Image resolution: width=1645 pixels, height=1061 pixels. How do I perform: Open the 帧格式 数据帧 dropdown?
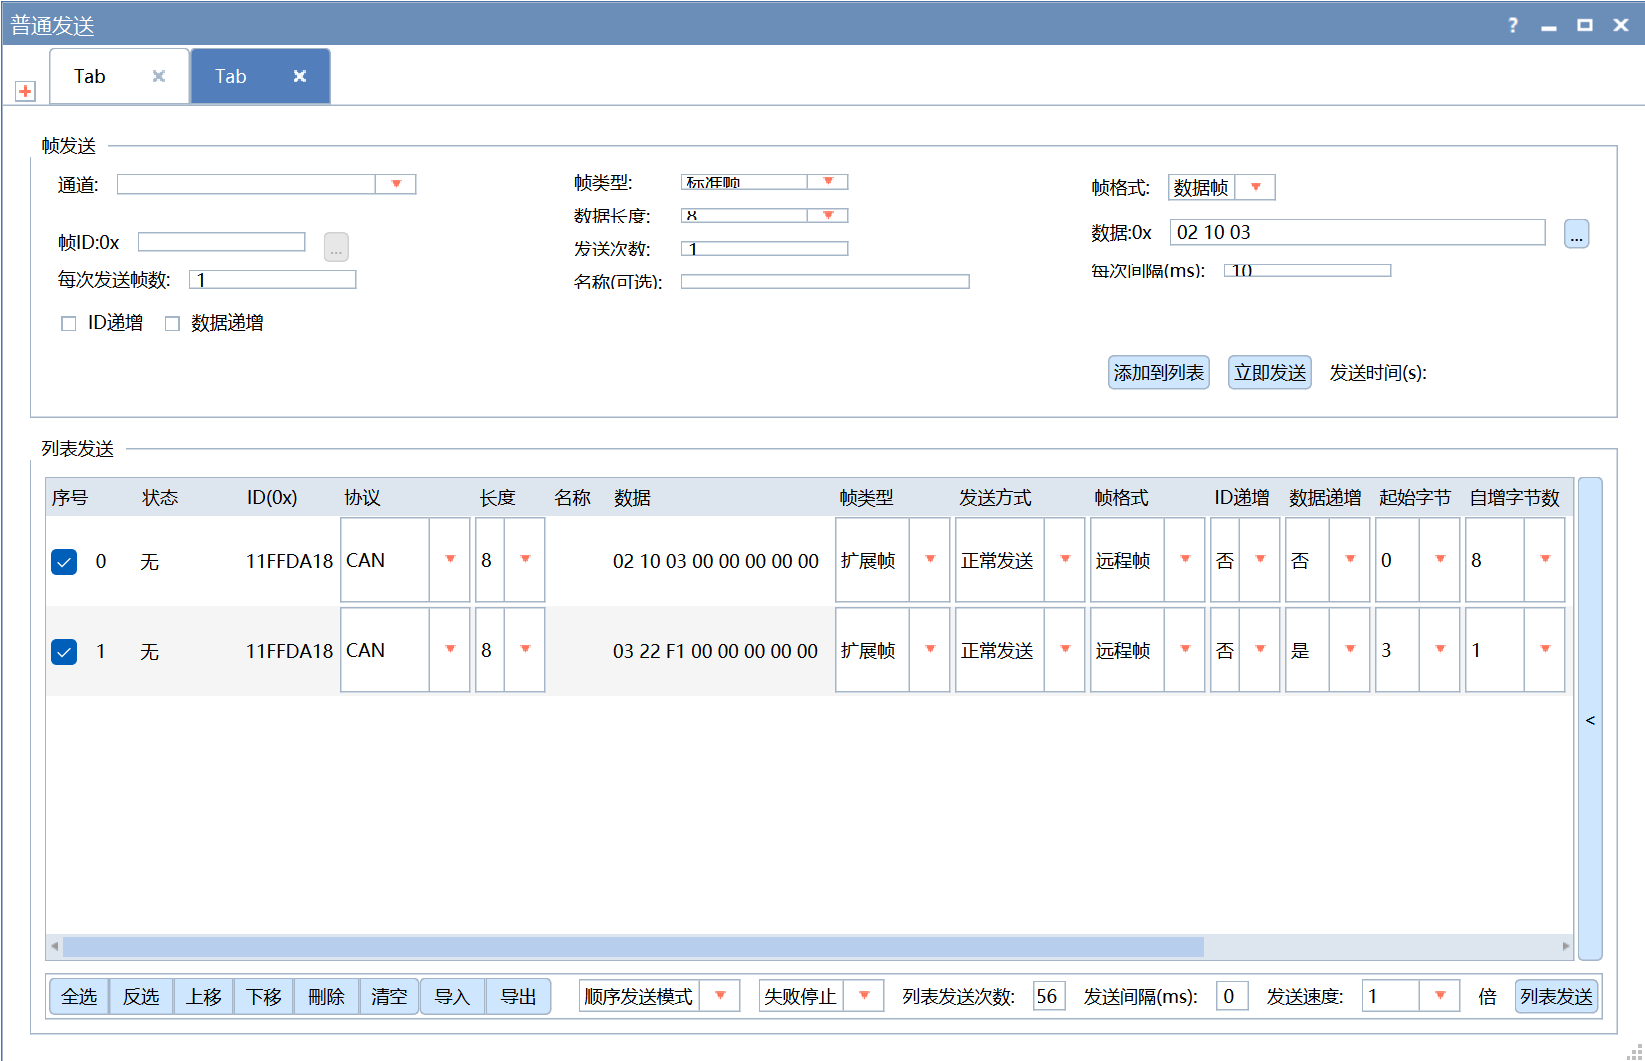pyautogui.click(x=1256, y=187)
